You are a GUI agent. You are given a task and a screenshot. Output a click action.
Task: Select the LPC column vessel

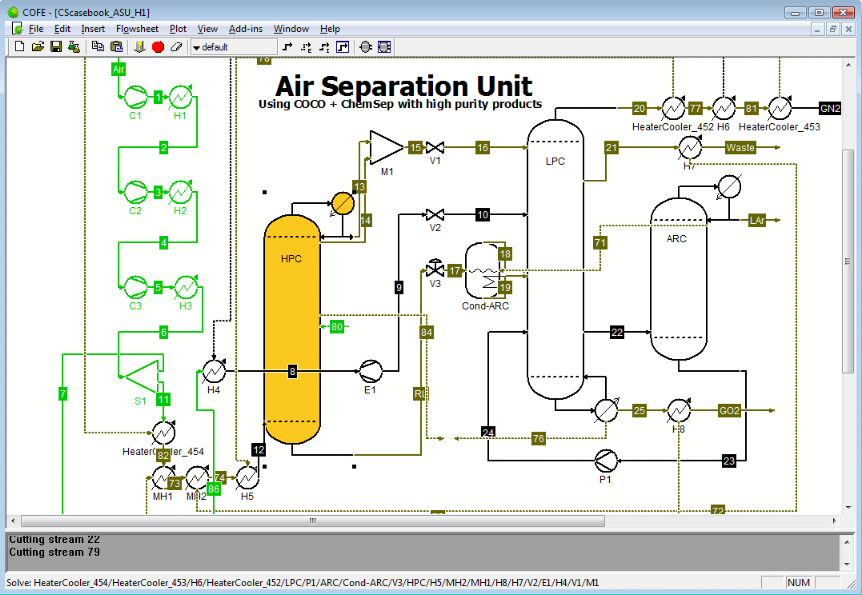pyautogui.click(x=555, y=258)
